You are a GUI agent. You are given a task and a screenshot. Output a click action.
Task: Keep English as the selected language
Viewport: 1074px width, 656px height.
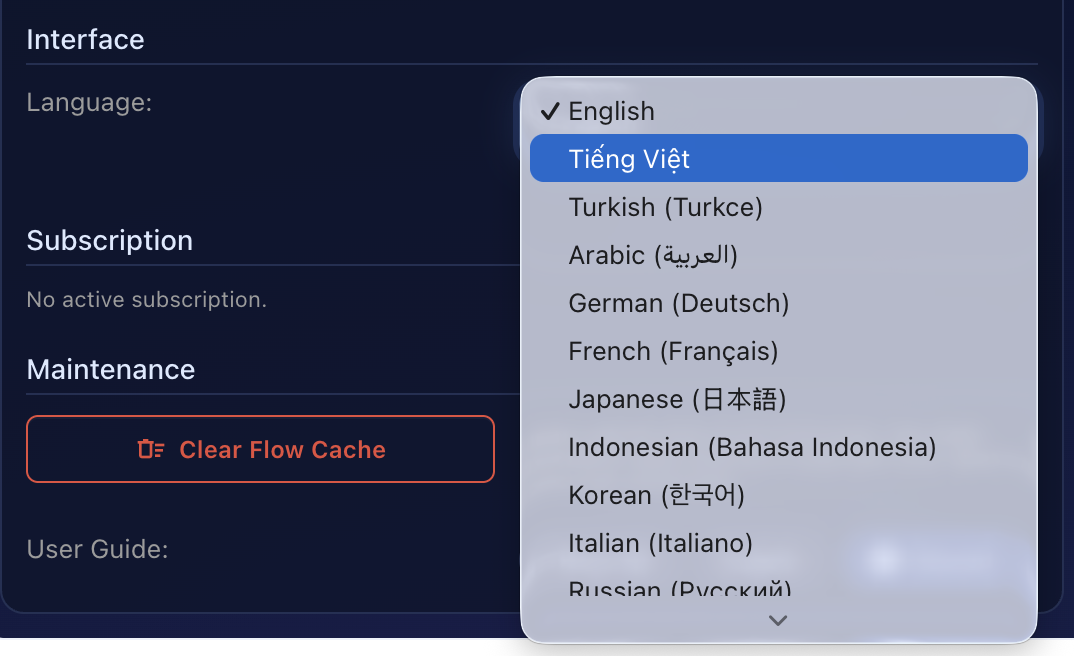pos(611,111)
